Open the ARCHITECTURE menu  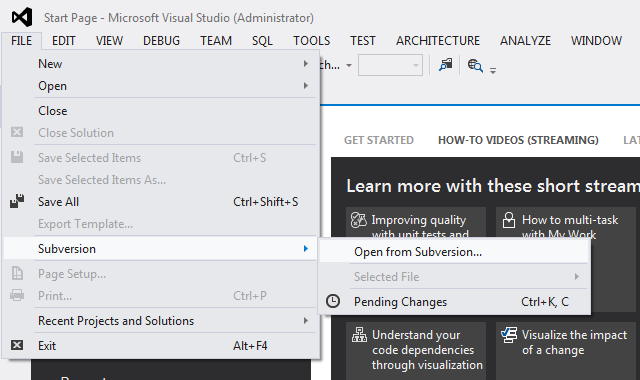[x=438, y=41]
